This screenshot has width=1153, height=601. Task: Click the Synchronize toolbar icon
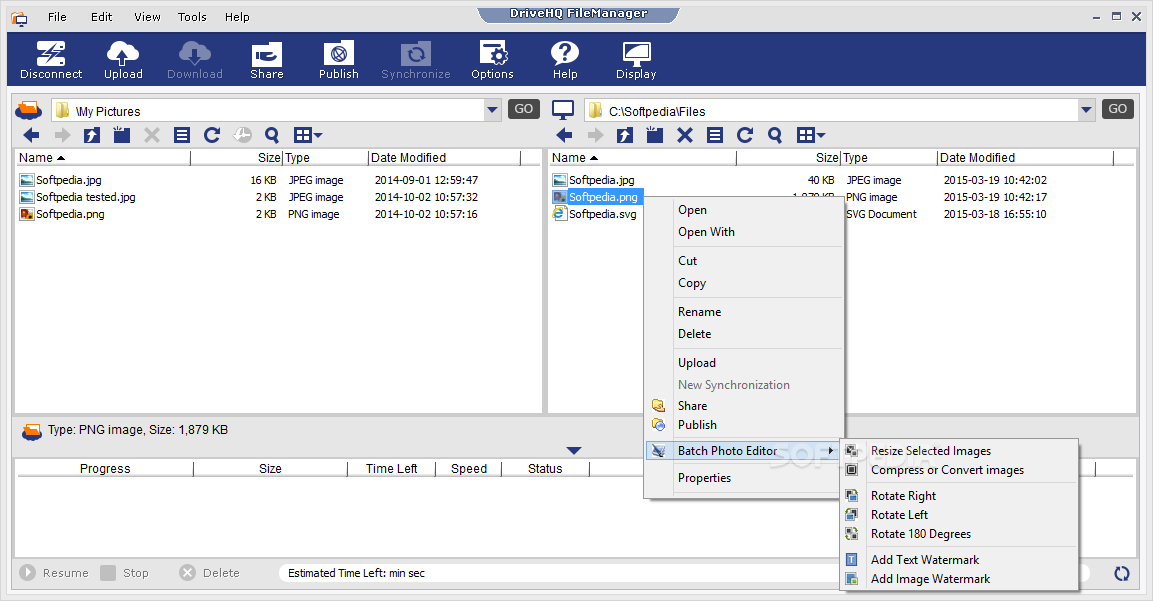point(415,60)
